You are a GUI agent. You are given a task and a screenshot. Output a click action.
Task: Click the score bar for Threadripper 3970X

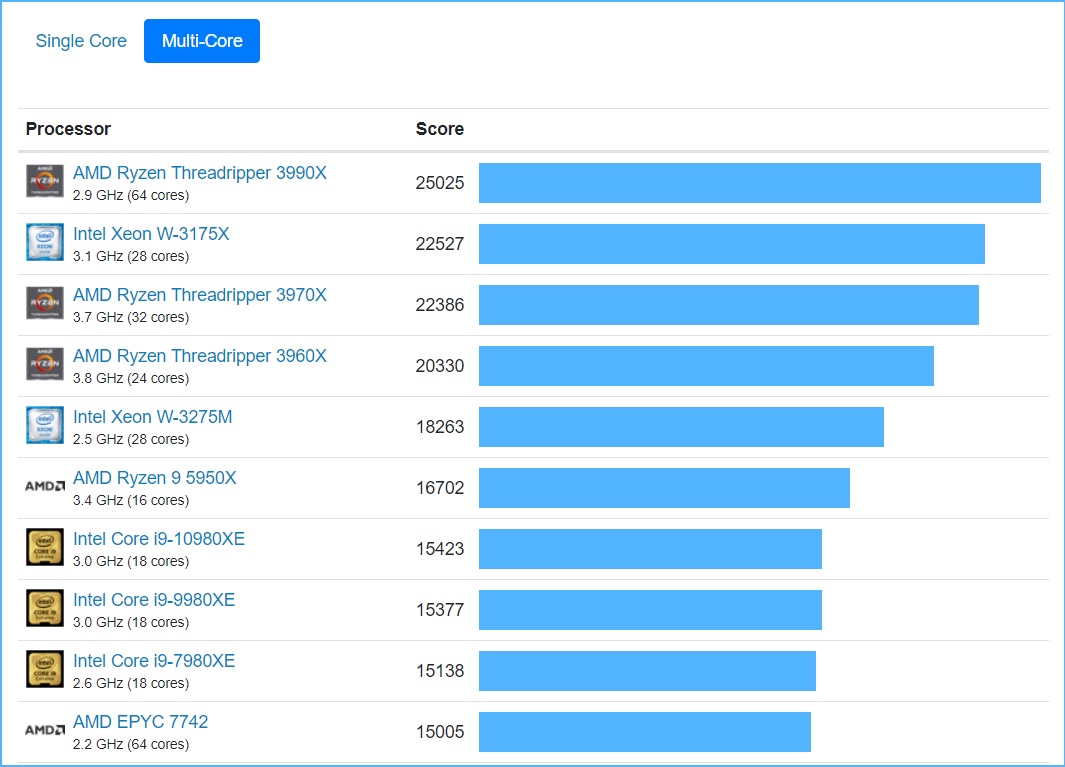pyautogui.click(x=729, y=305)
